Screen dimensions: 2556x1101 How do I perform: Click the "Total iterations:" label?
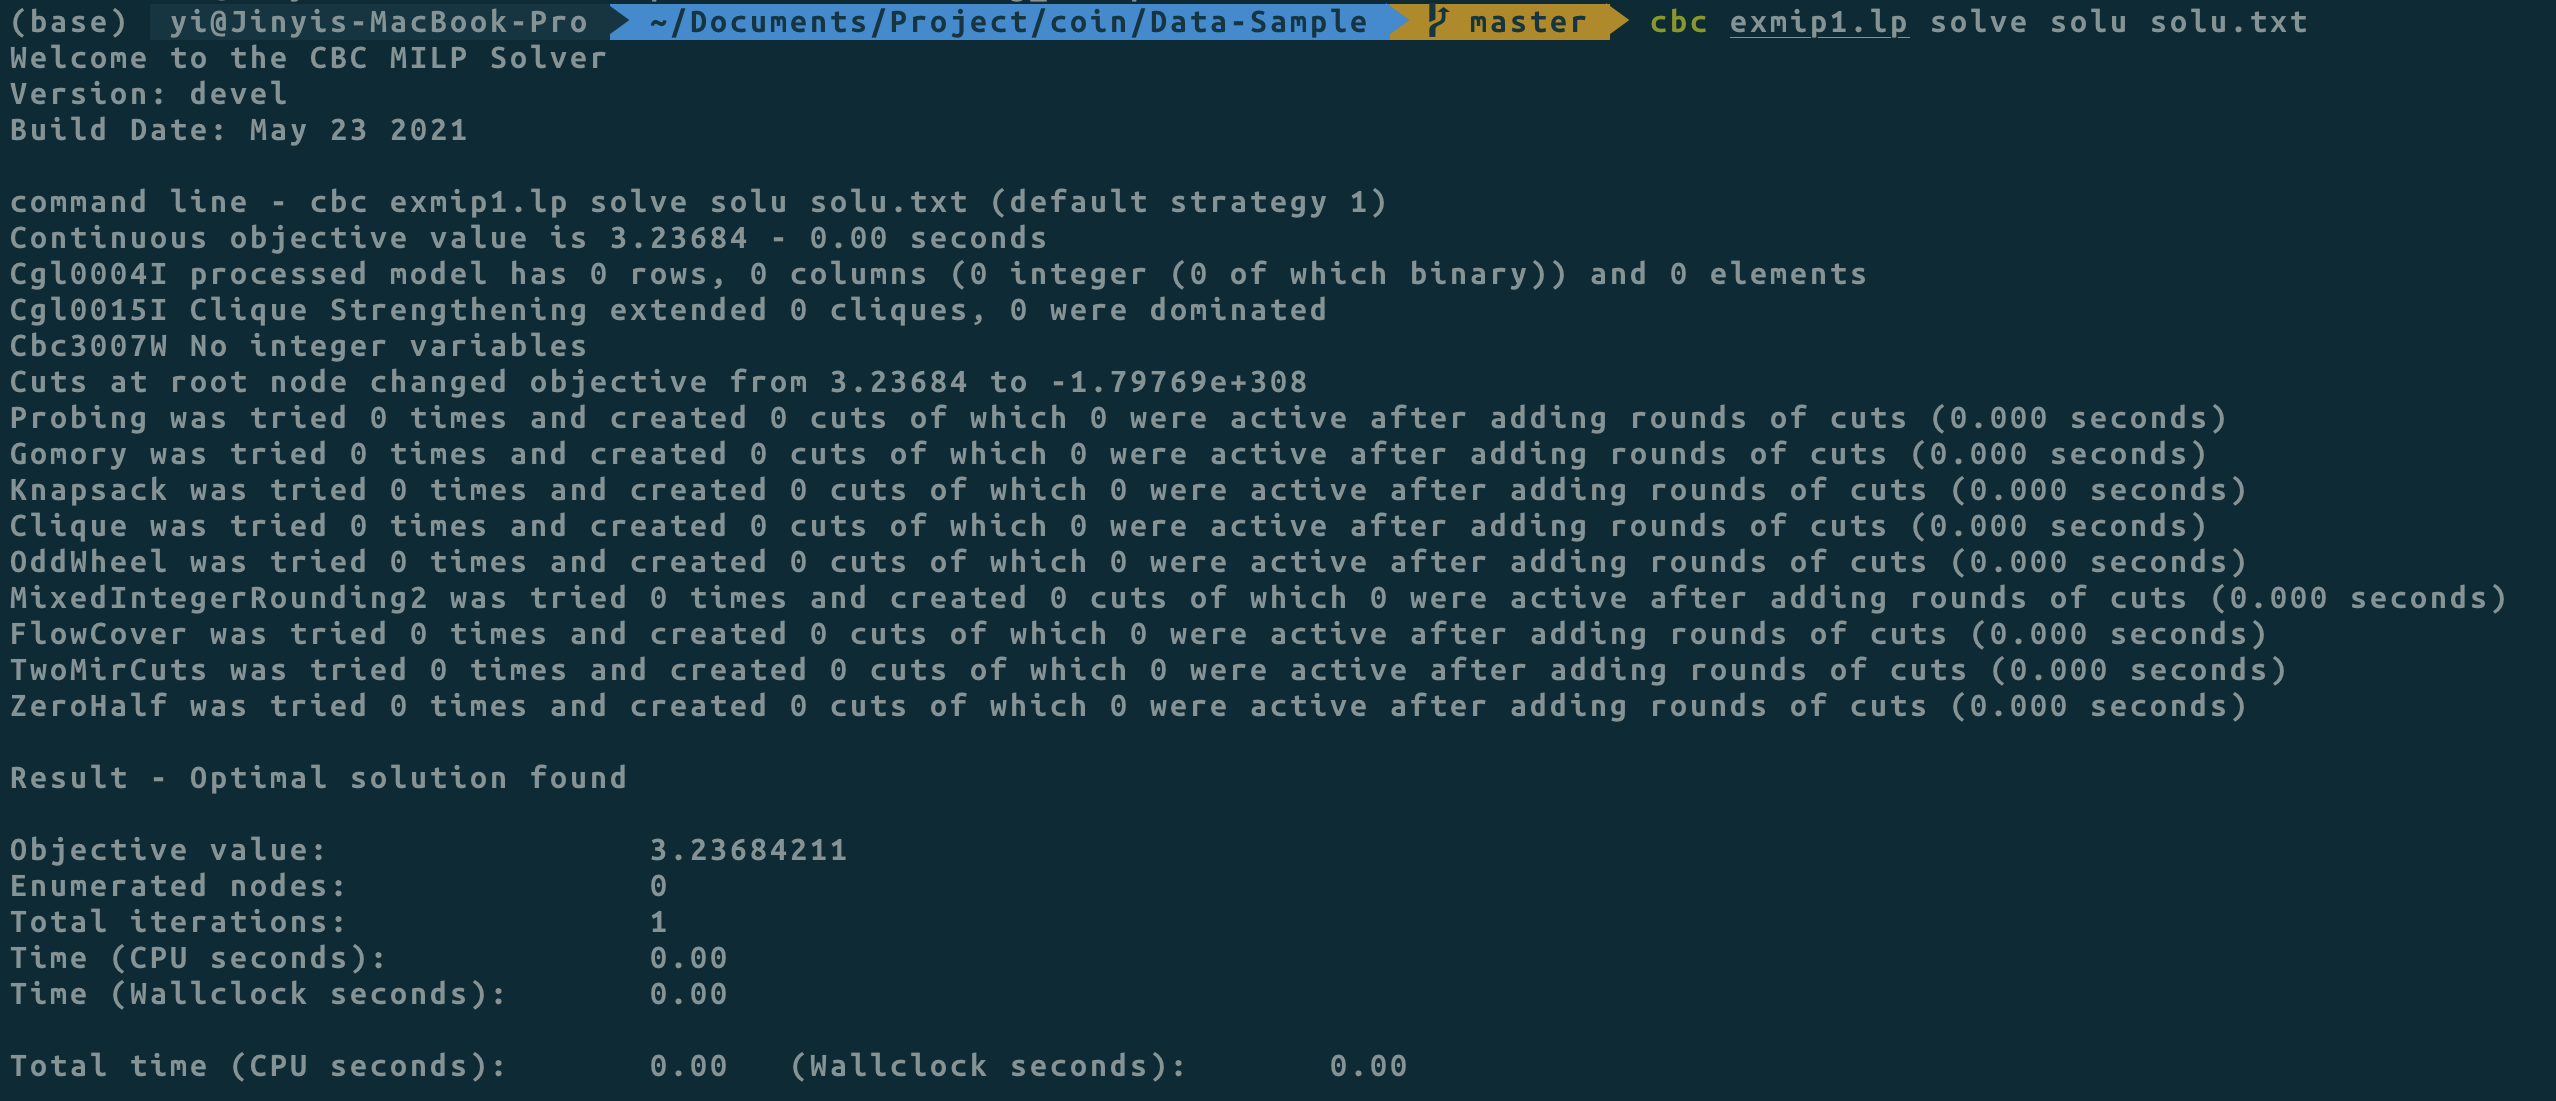[178, 922]
